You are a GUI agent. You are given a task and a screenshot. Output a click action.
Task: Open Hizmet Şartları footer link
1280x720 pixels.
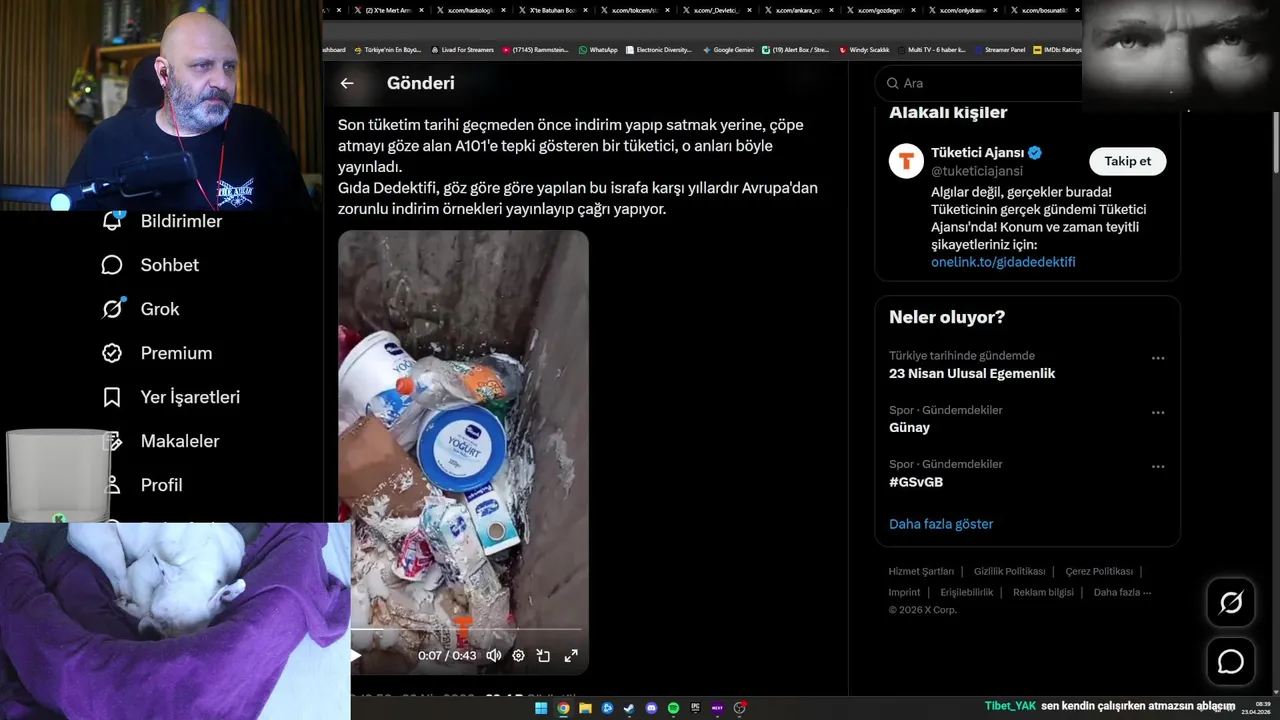click(921, 571)
